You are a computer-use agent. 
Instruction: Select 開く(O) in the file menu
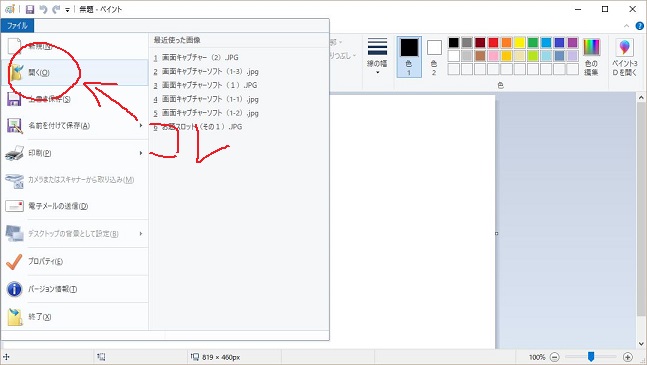(75, 73)
